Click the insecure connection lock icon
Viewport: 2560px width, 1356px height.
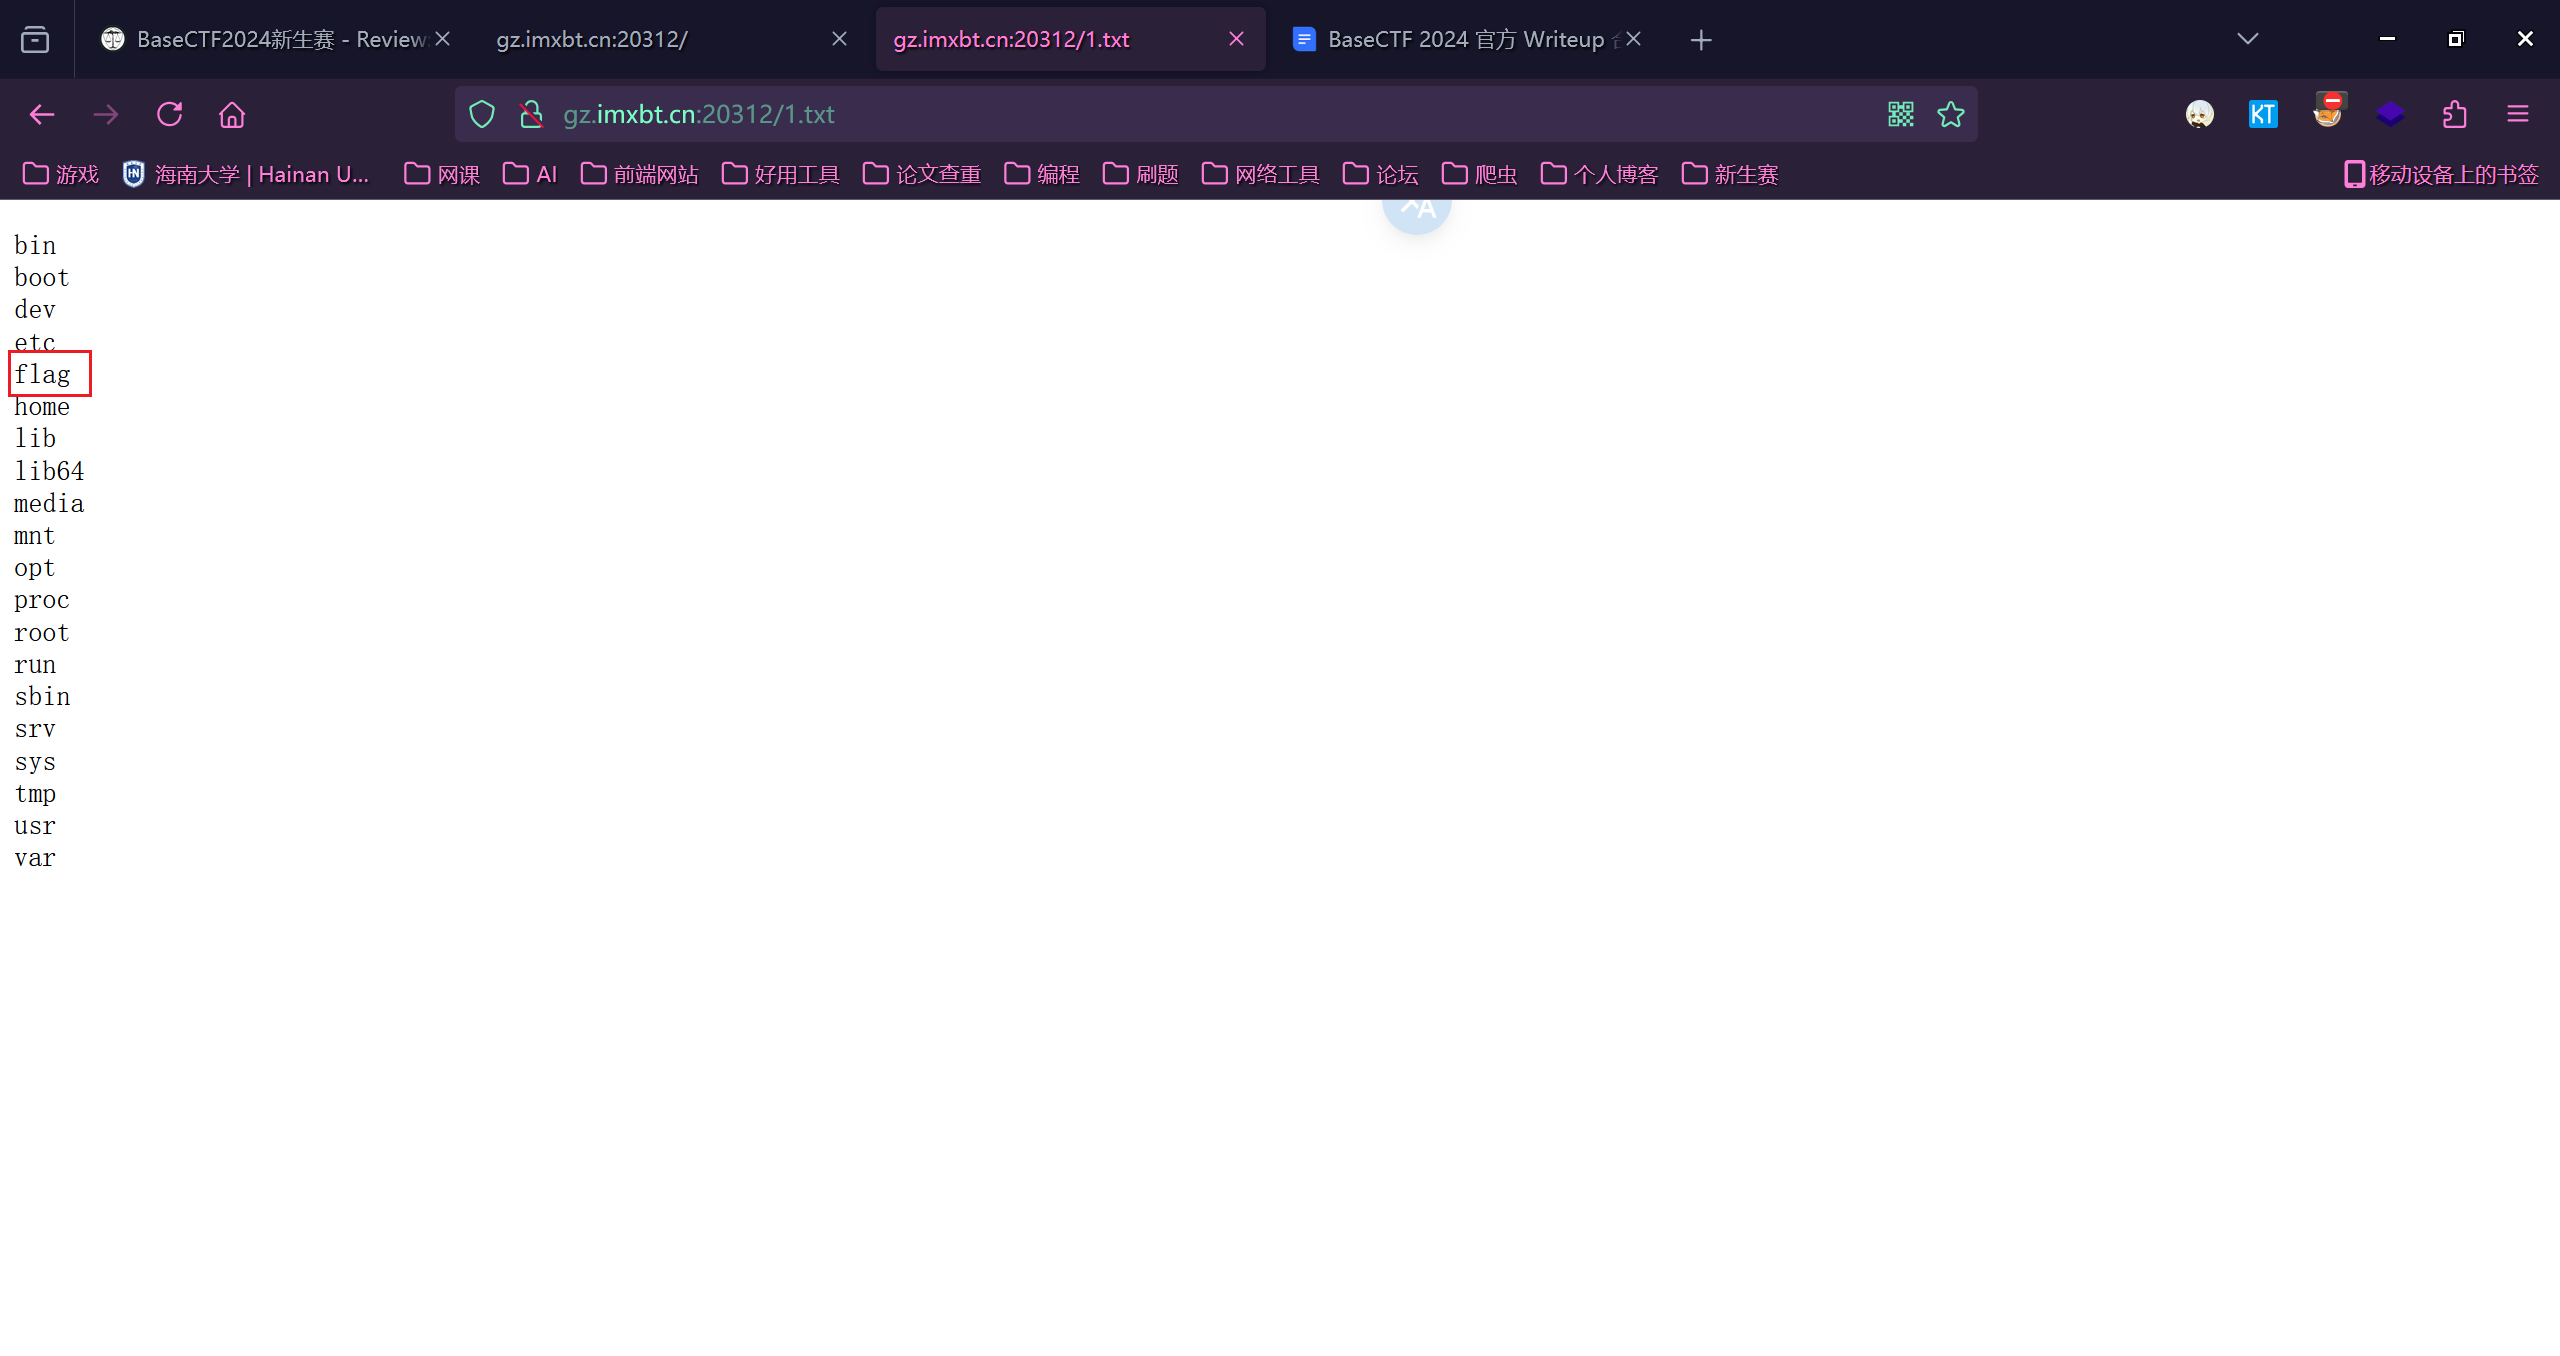(531, 114)
